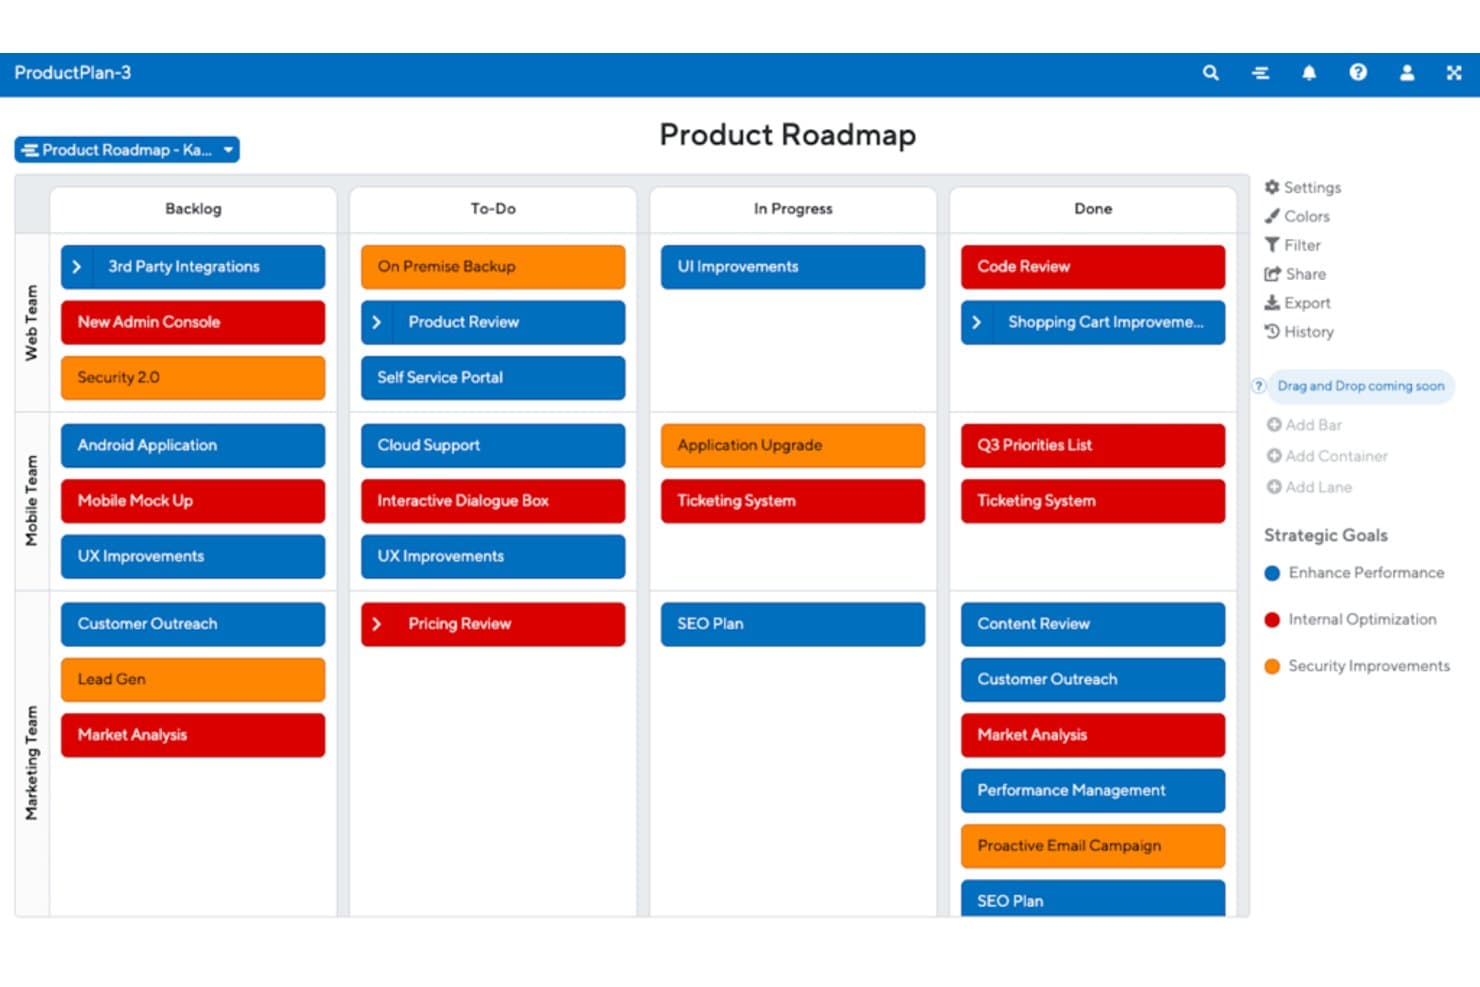Open the To-Do UX Improvements card
The height and width of the screenshot is (987, 1480).
[493, 556]
